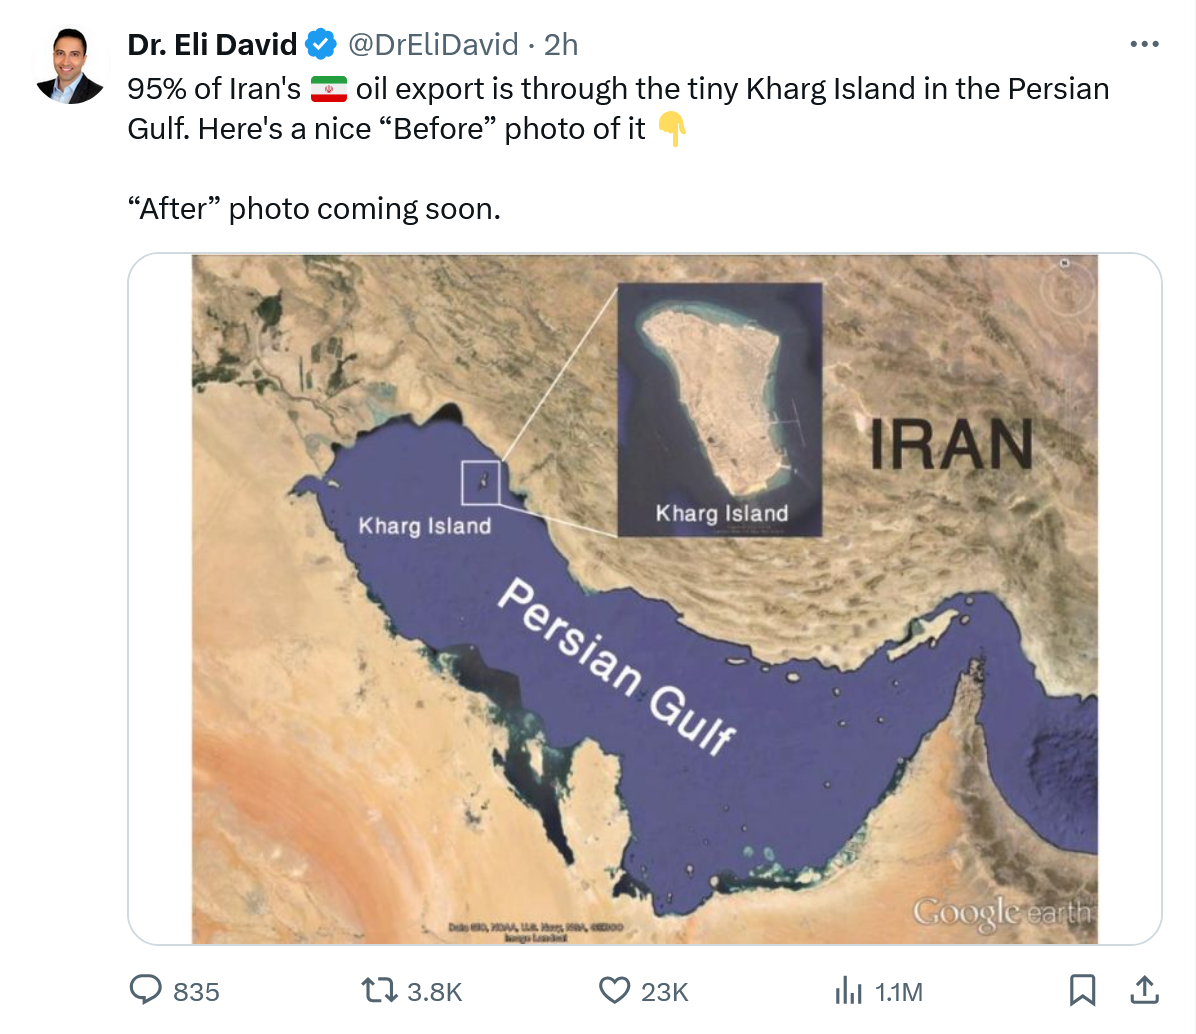The height and width of the screenshot is (1034, 1196).
Task: Open the view analytics bar chart icon
Action: 848,990
